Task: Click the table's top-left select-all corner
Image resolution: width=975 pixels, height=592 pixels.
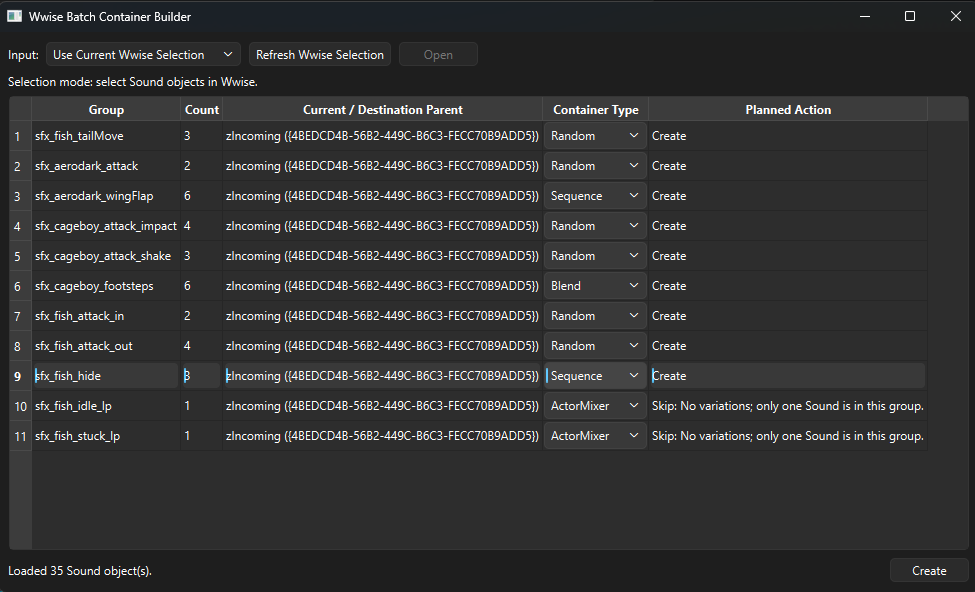Action: [20, 109]
